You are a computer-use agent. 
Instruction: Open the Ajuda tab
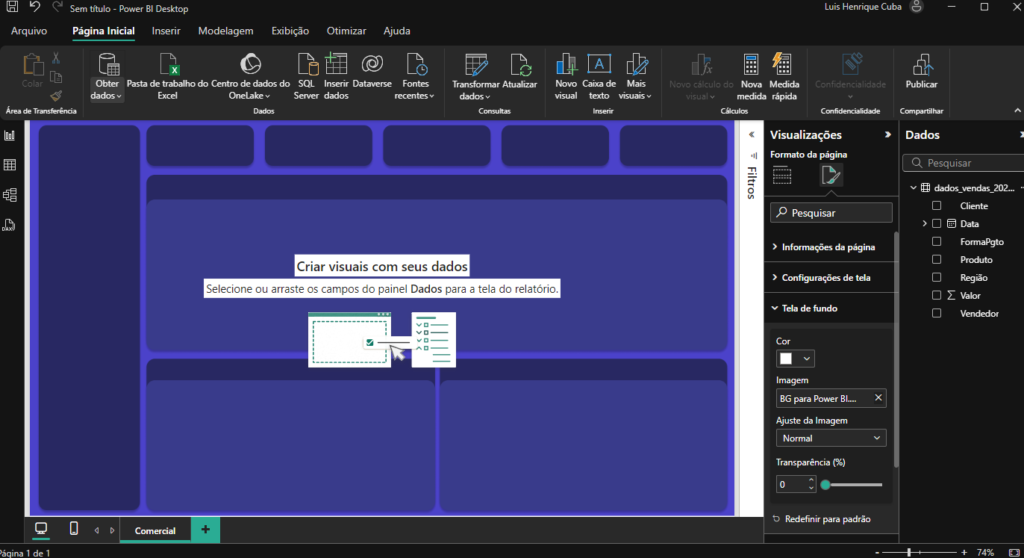click(x=396, y=31)
